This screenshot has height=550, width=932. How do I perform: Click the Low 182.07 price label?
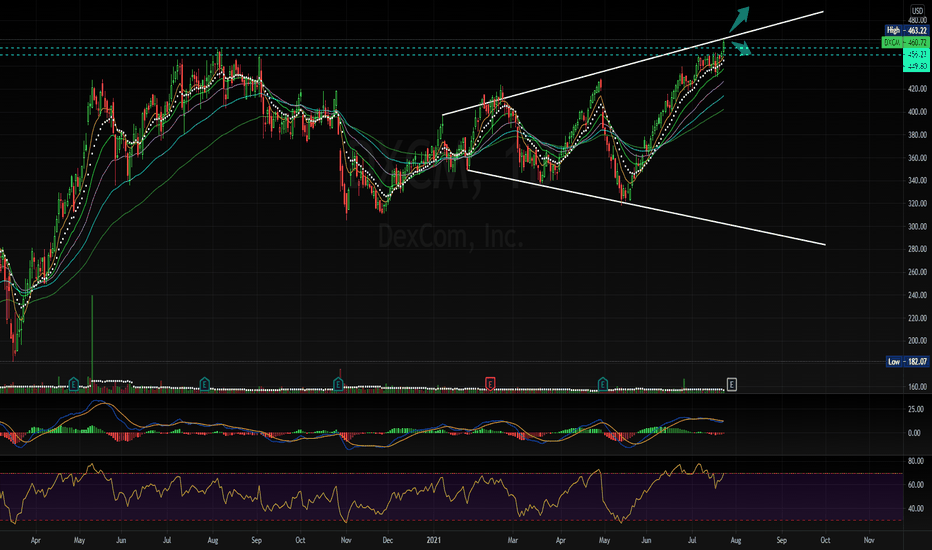coord(907,362)
